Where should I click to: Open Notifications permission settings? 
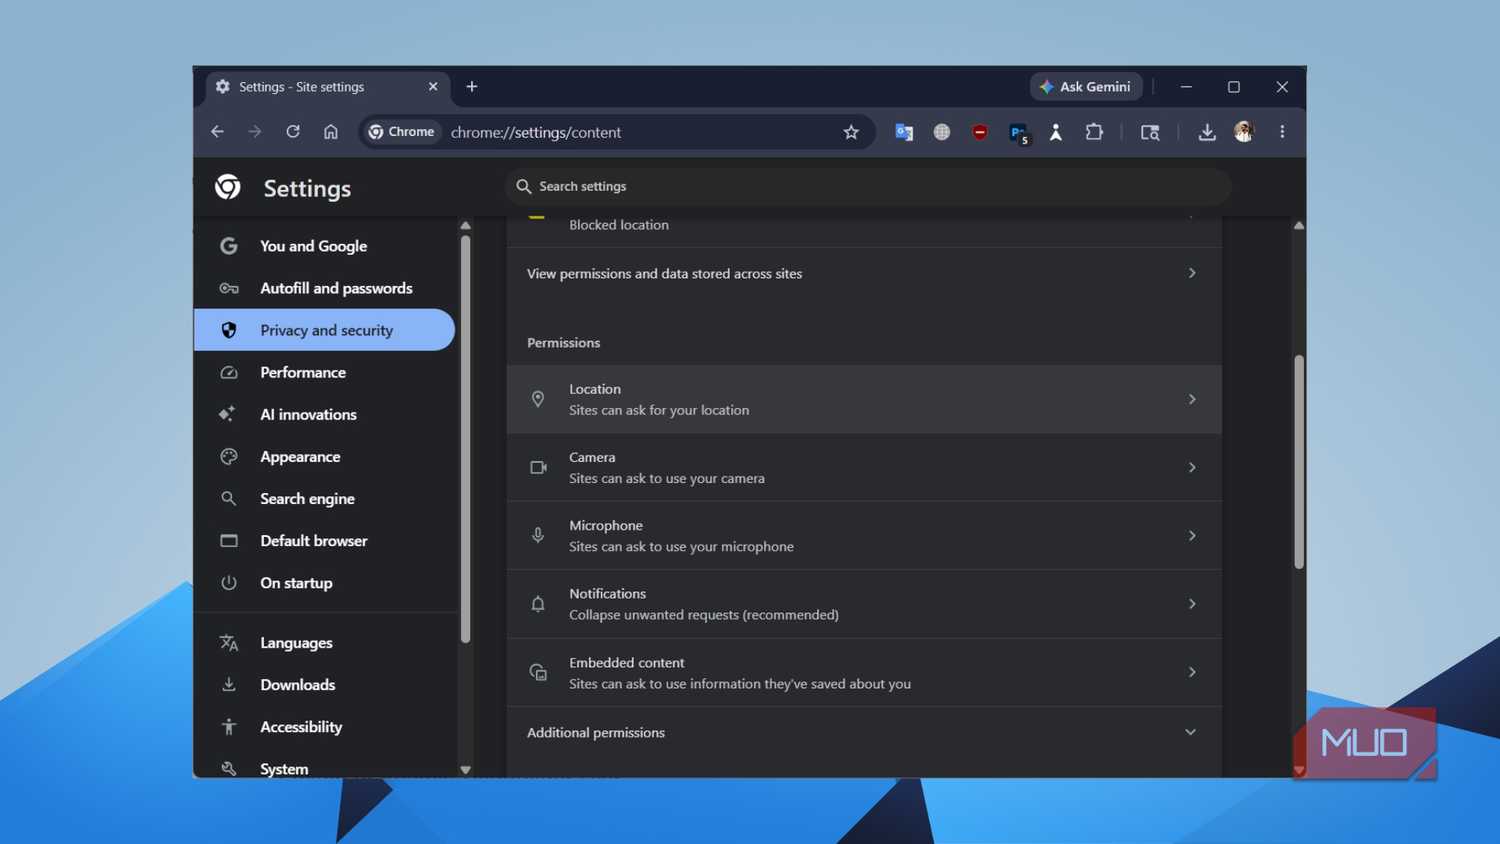pos(864,604)
